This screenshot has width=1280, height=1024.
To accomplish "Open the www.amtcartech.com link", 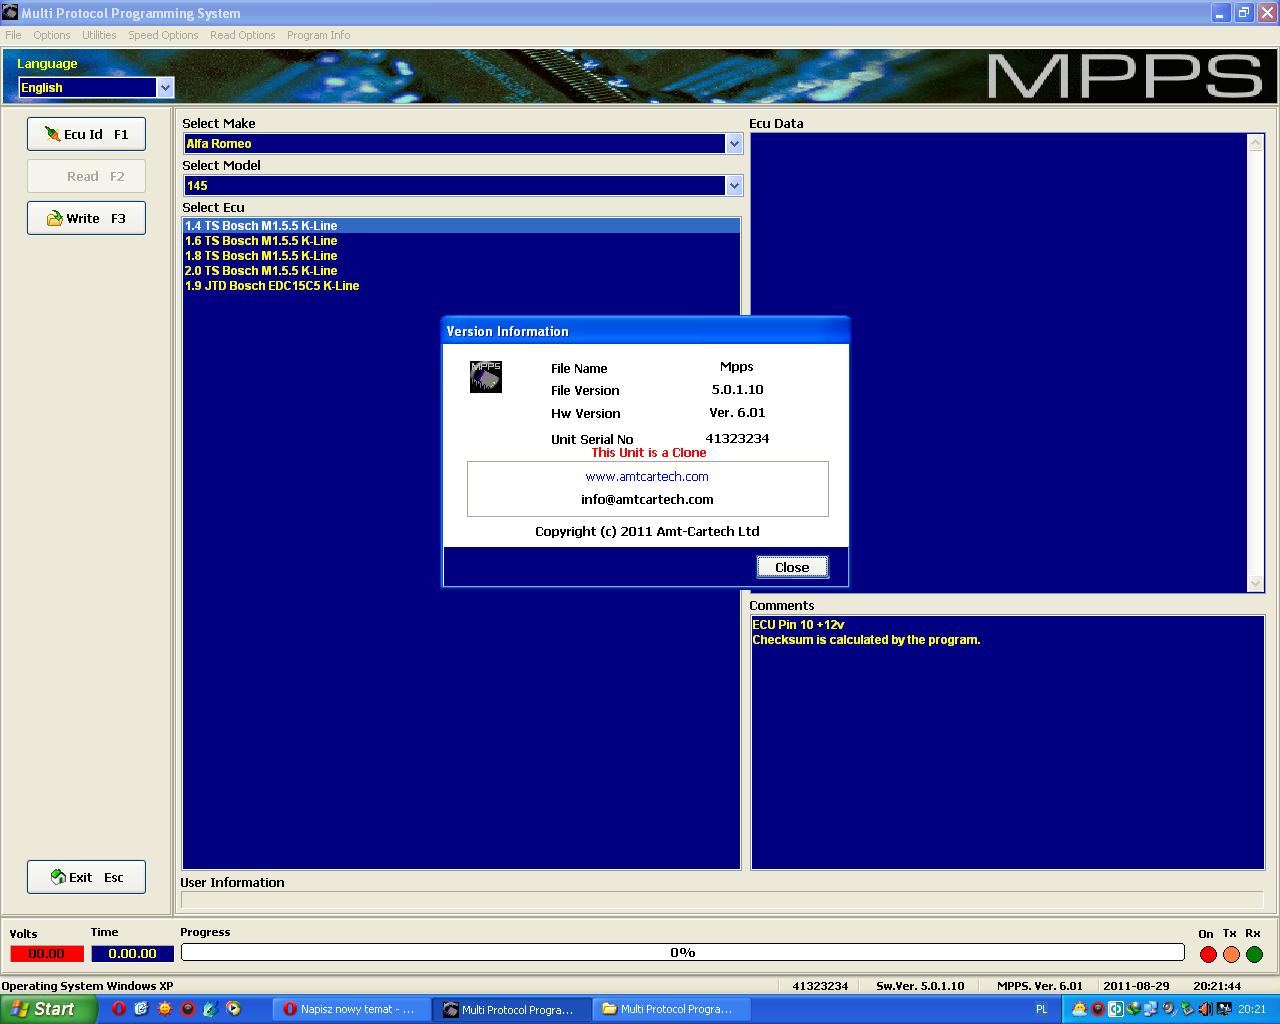I will click(x=647, y=477).
